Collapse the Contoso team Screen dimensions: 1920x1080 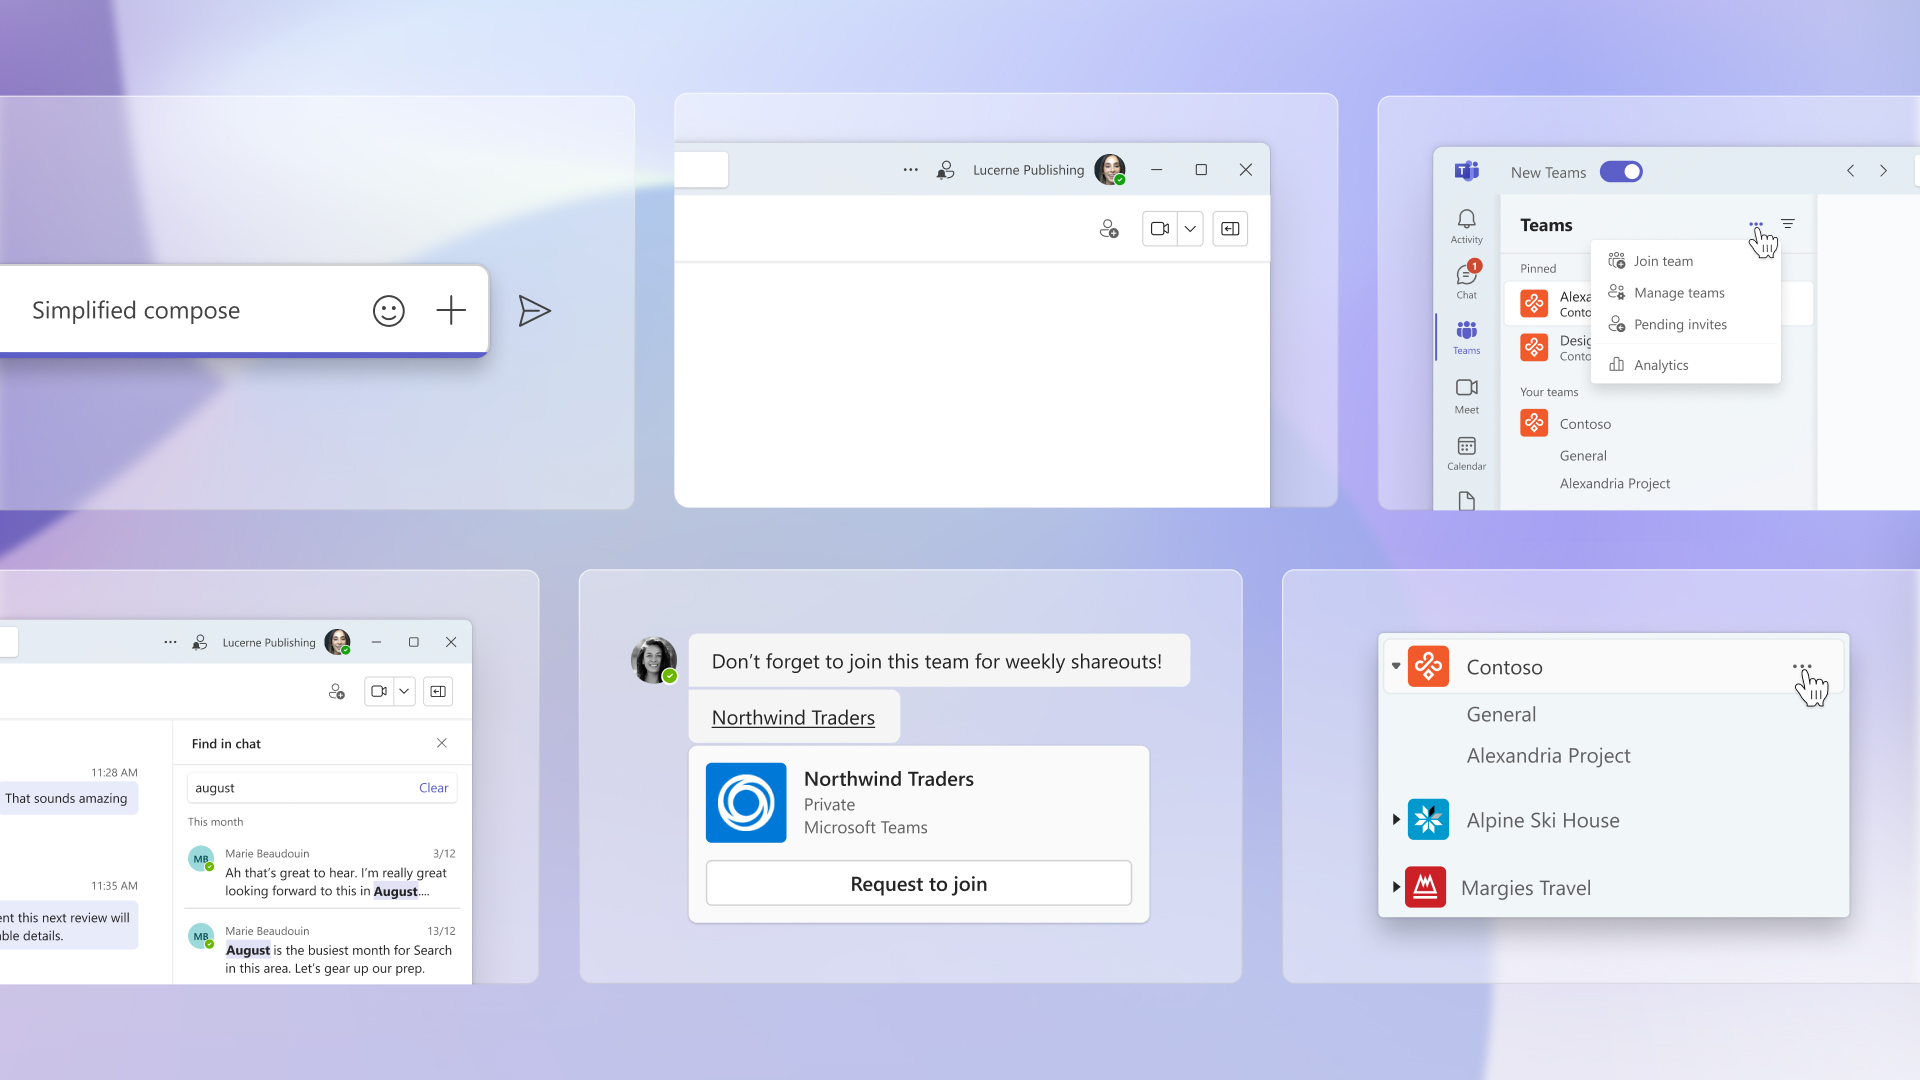point(1394,666)
